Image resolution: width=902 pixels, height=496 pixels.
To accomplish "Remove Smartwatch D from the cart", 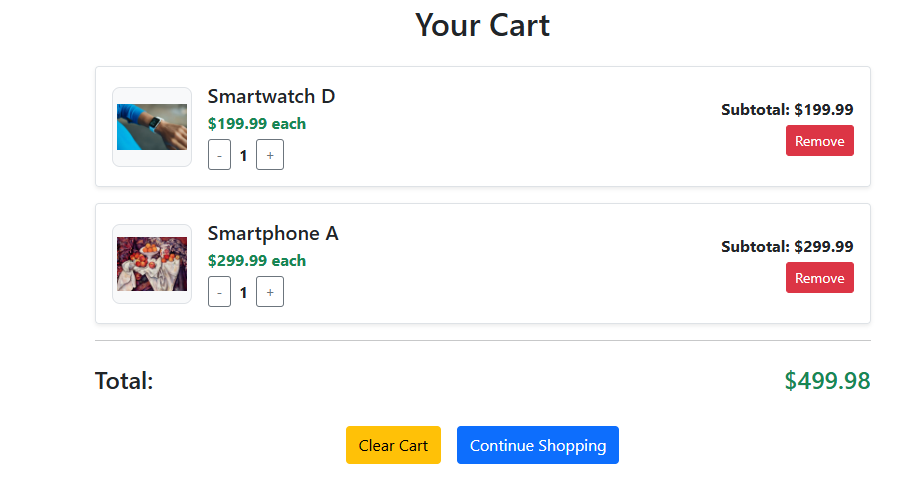I will coord(819,141).
